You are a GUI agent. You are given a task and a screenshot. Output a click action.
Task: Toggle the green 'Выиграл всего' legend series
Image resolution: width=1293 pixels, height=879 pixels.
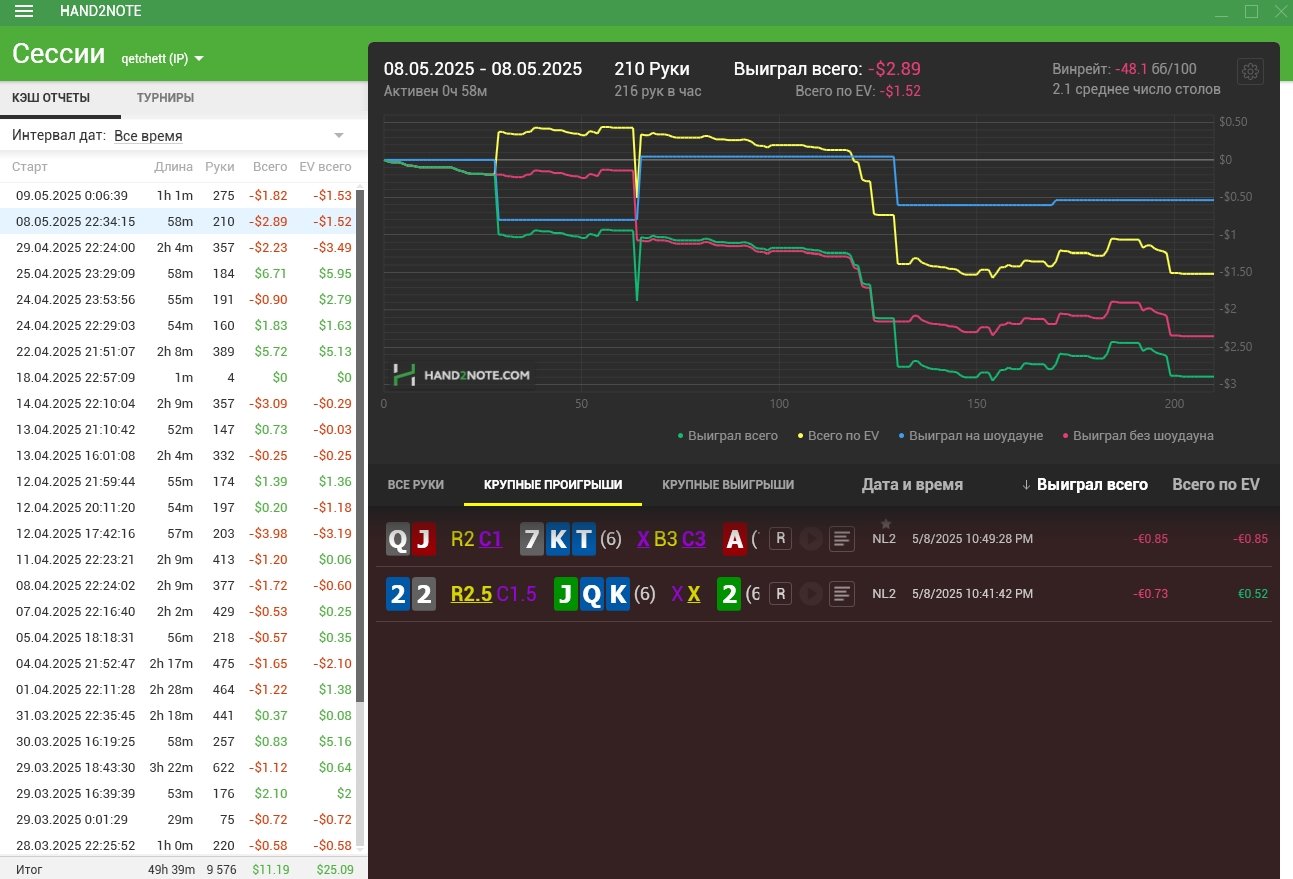click(728, 435)
